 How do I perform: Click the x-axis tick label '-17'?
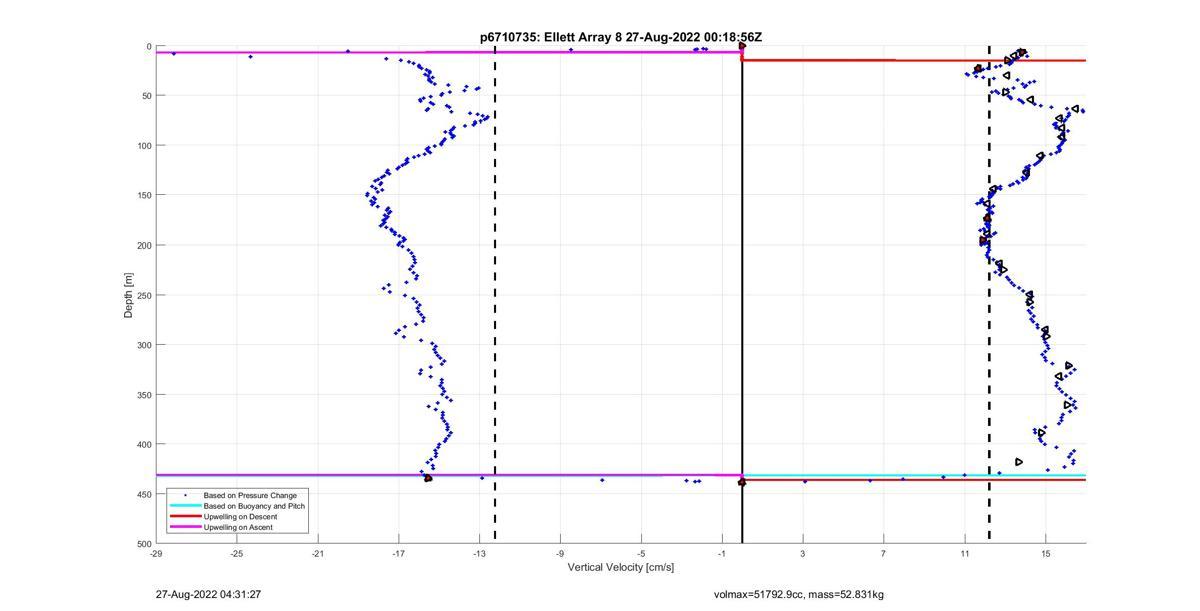click(x=398, y=553)
